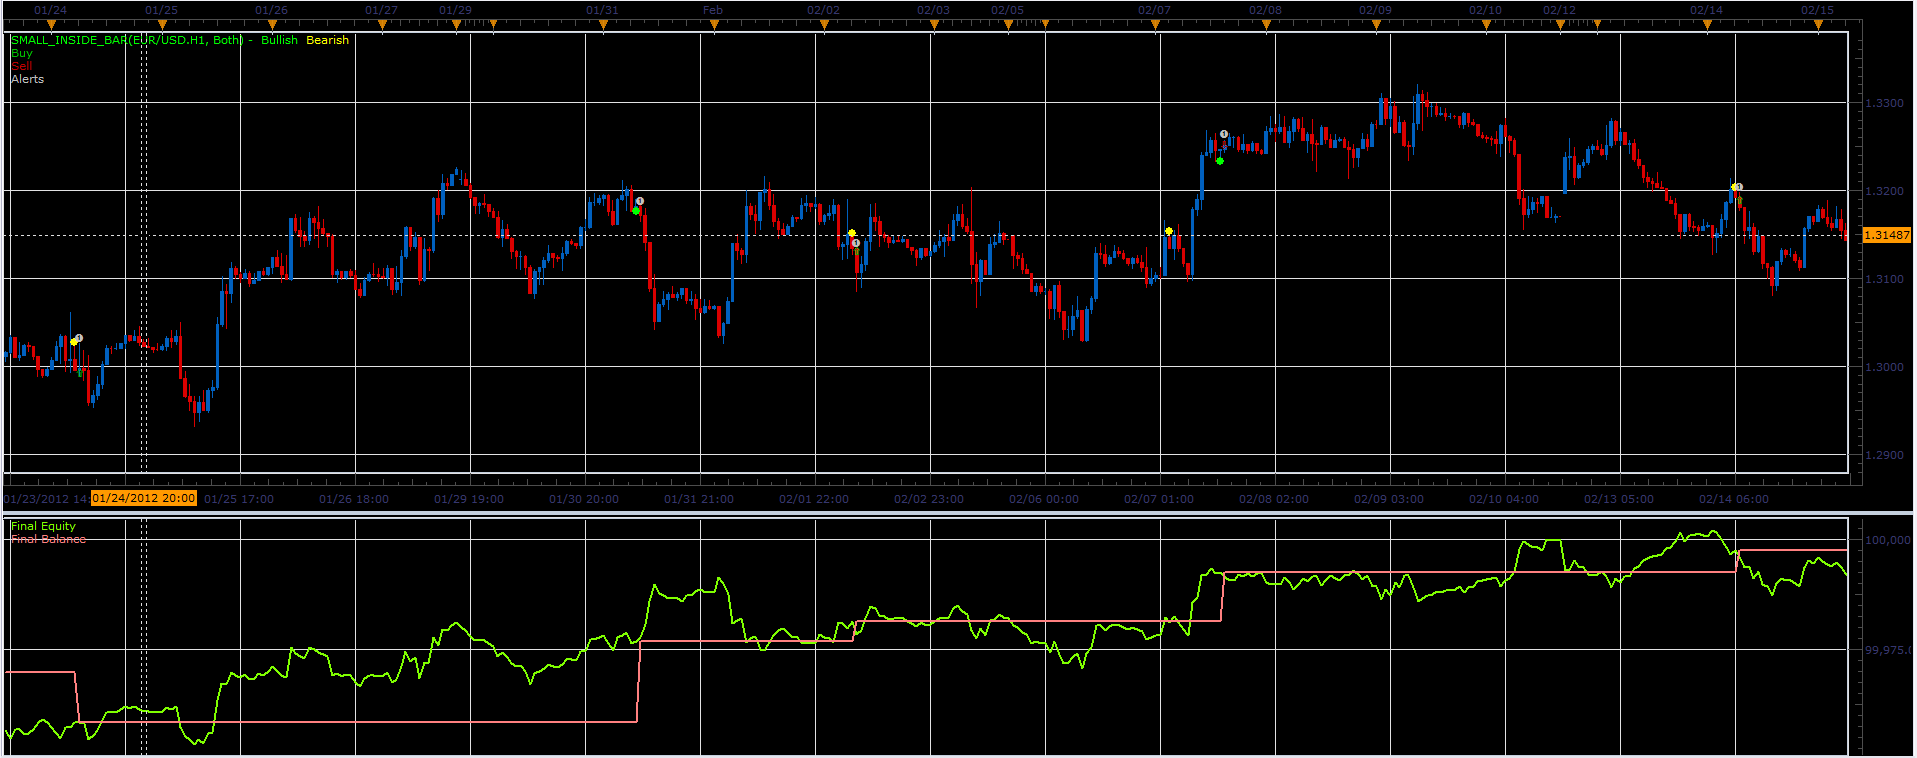This screenshot has height=758, width=1917.
Task: Select the orange triangle marker under 01/27
Action: coord(381,25)
